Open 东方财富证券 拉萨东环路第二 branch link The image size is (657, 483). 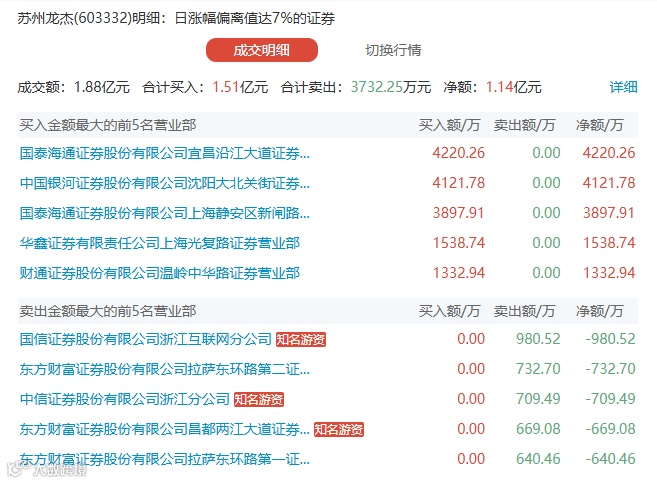pos(165,369)
